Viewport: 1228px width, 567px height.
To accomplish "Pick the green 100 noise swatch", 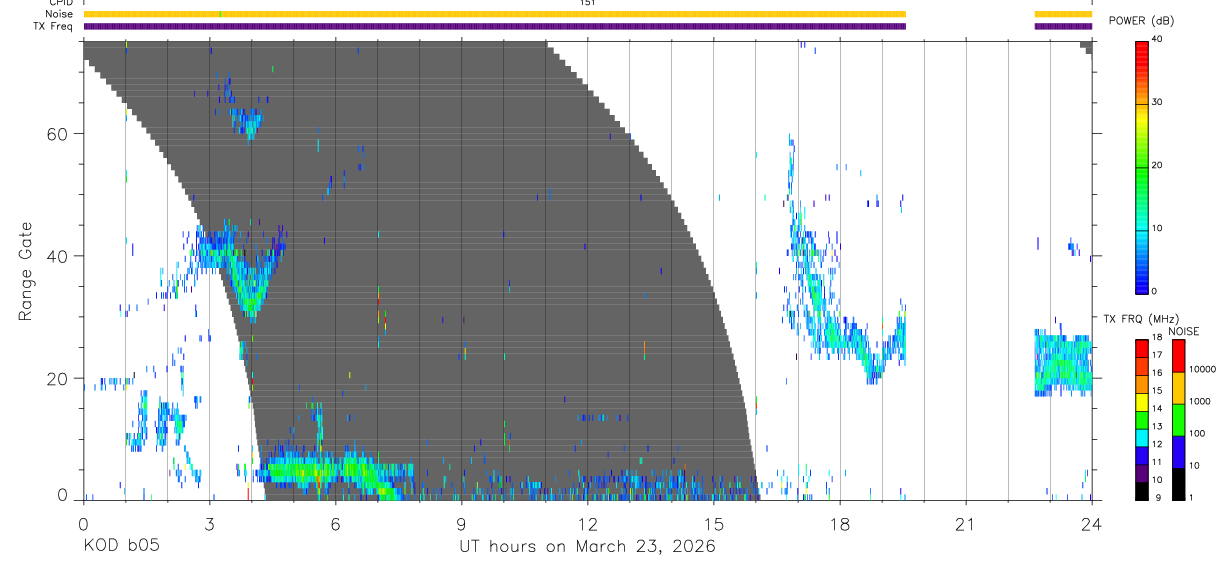I will pyautogui.click(x=1178, y=420).
